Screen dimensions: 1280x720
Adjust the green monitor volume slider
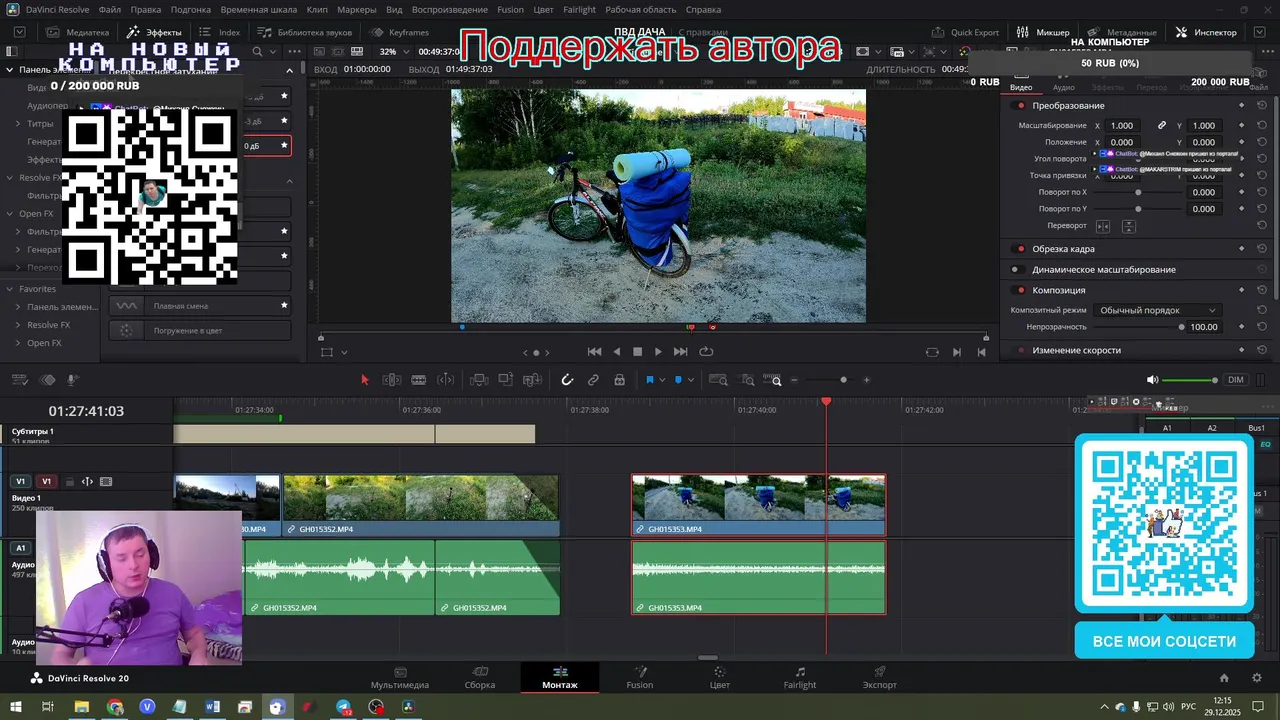point(1189,380)
